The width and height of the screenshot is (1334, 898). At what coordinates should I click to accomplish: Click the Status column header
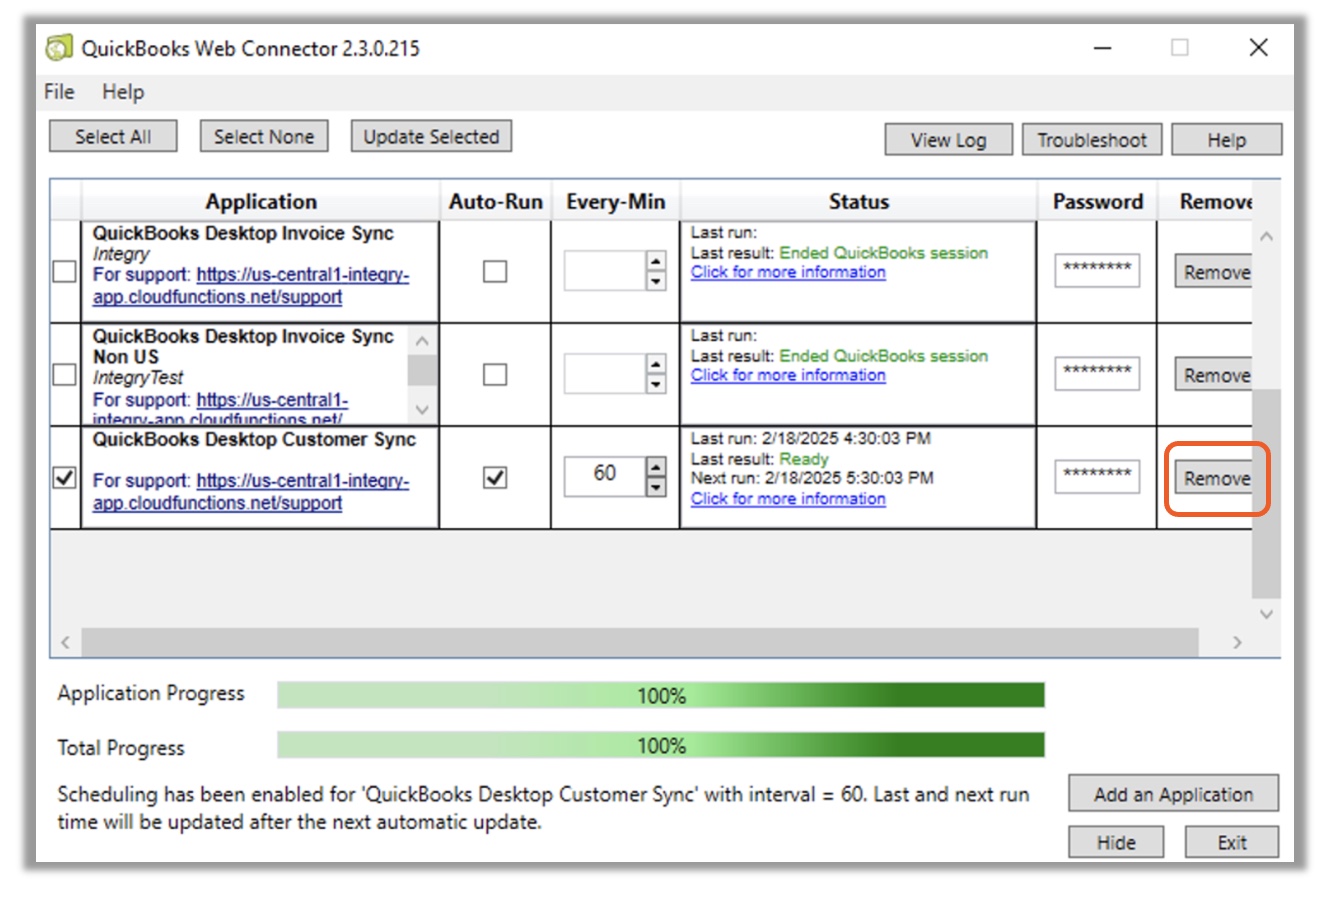click(858, 201)
